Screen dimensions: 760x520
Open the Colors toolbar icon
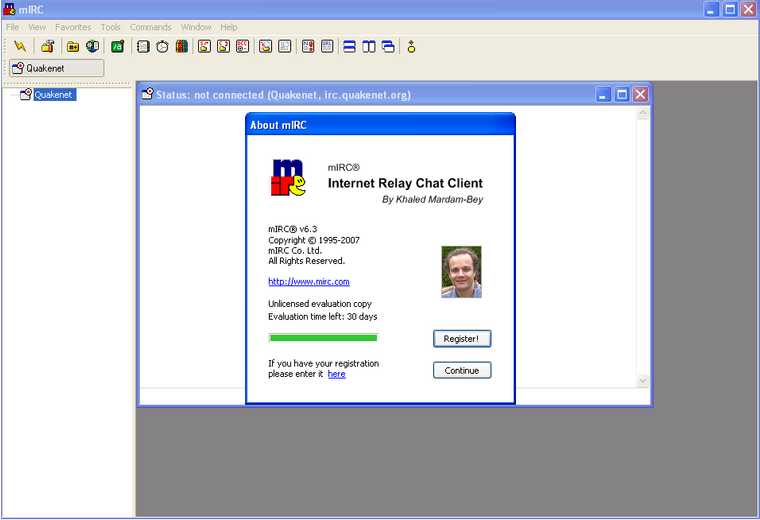click(x=182, y=47)
